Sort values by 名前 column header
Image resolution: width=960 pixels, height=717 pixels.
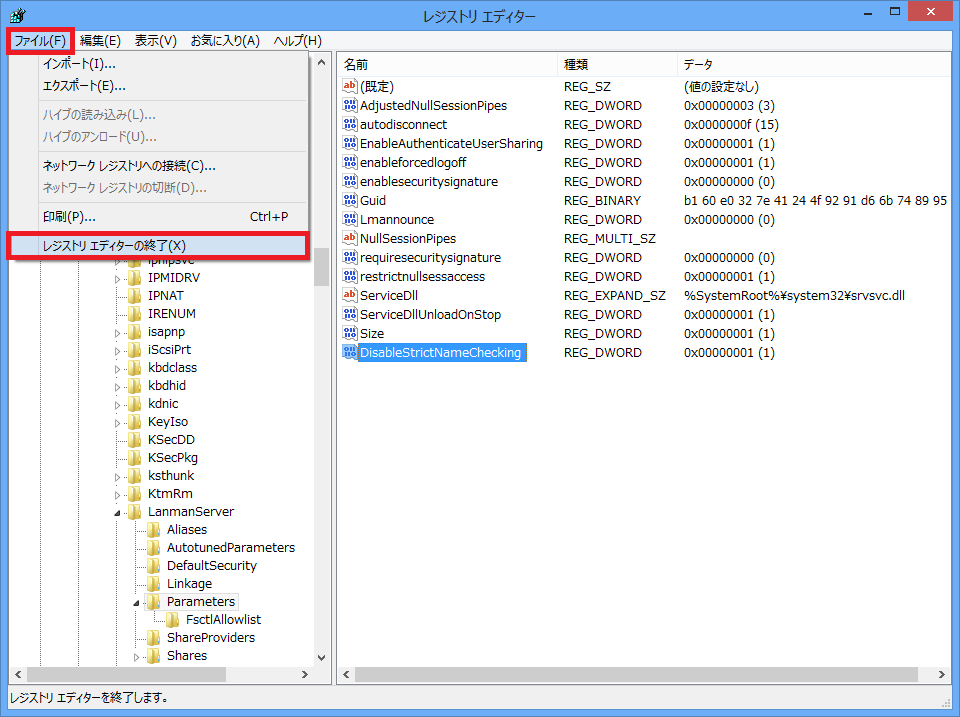(445, 64)
